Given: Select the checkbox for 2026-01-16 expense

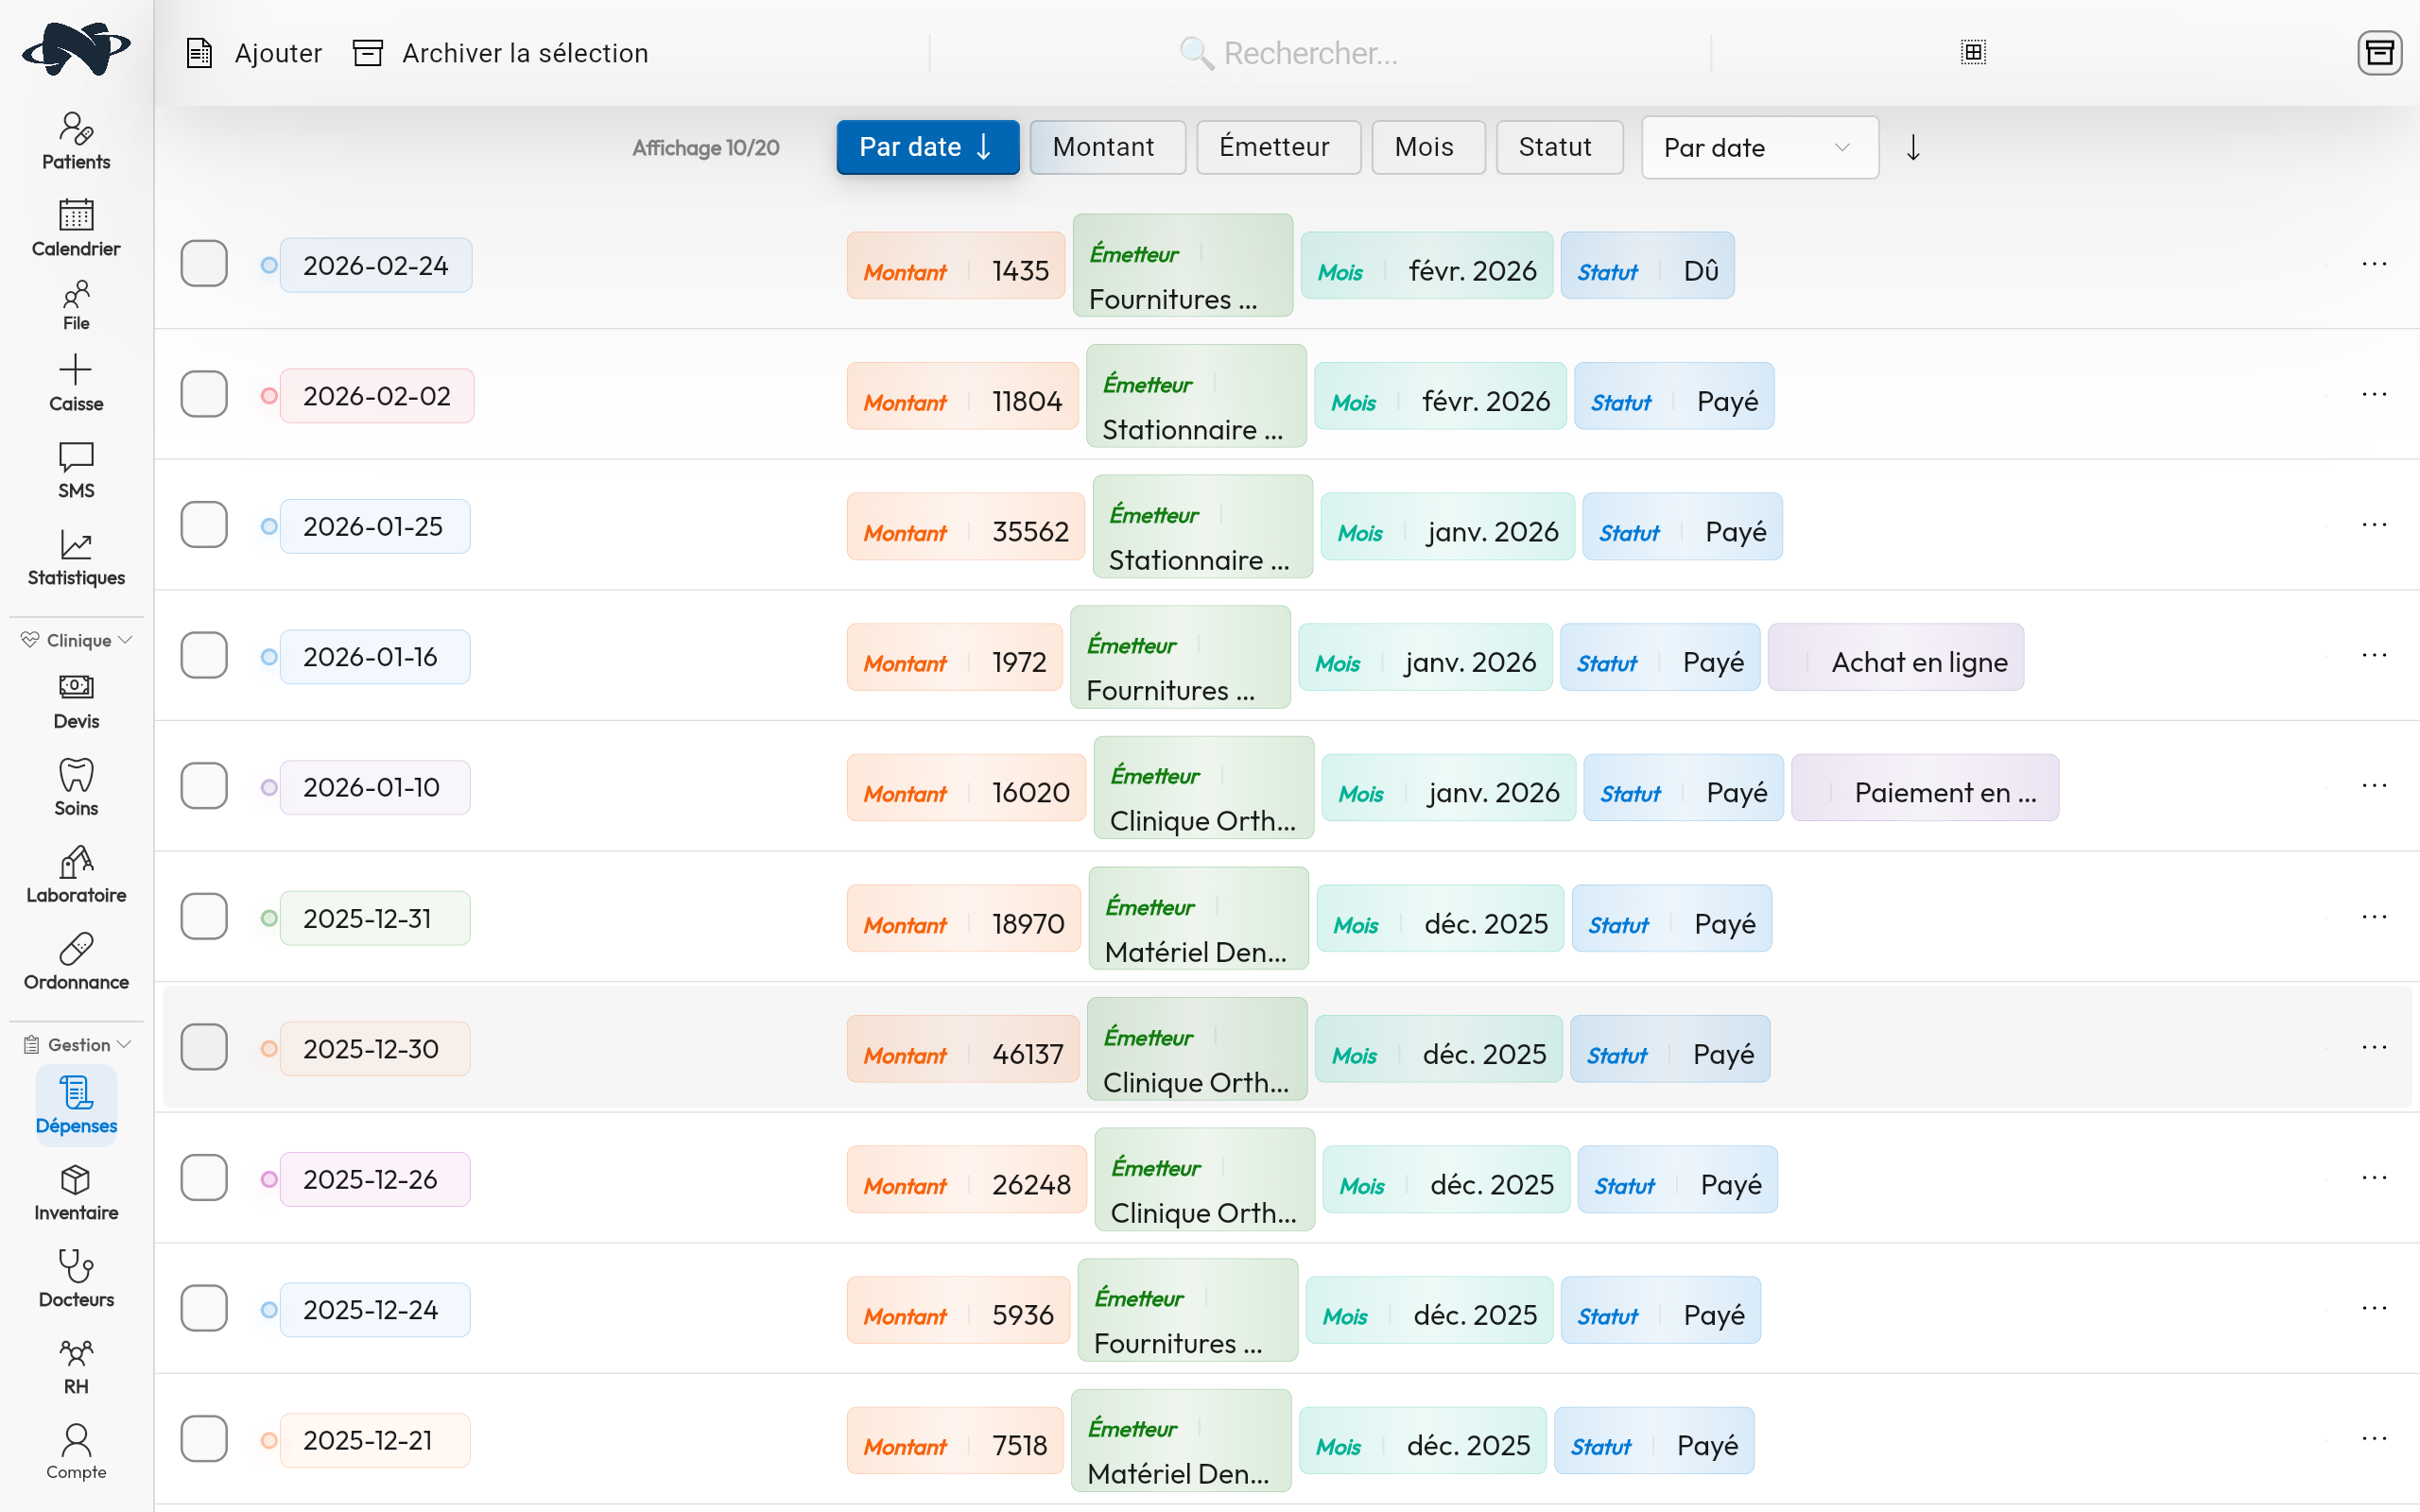Looking at the screenshot, I should (x=204, y=656).
